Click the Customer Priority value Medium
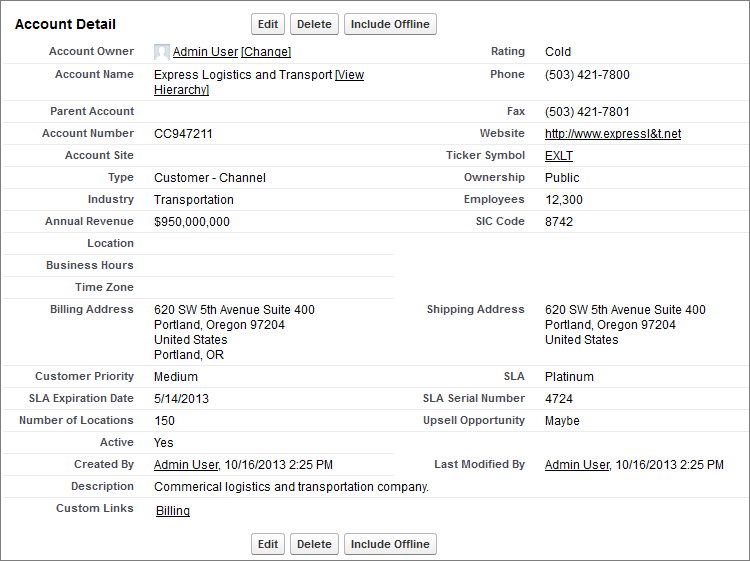Viewport: 750px width, 561px height. [176, 377]
